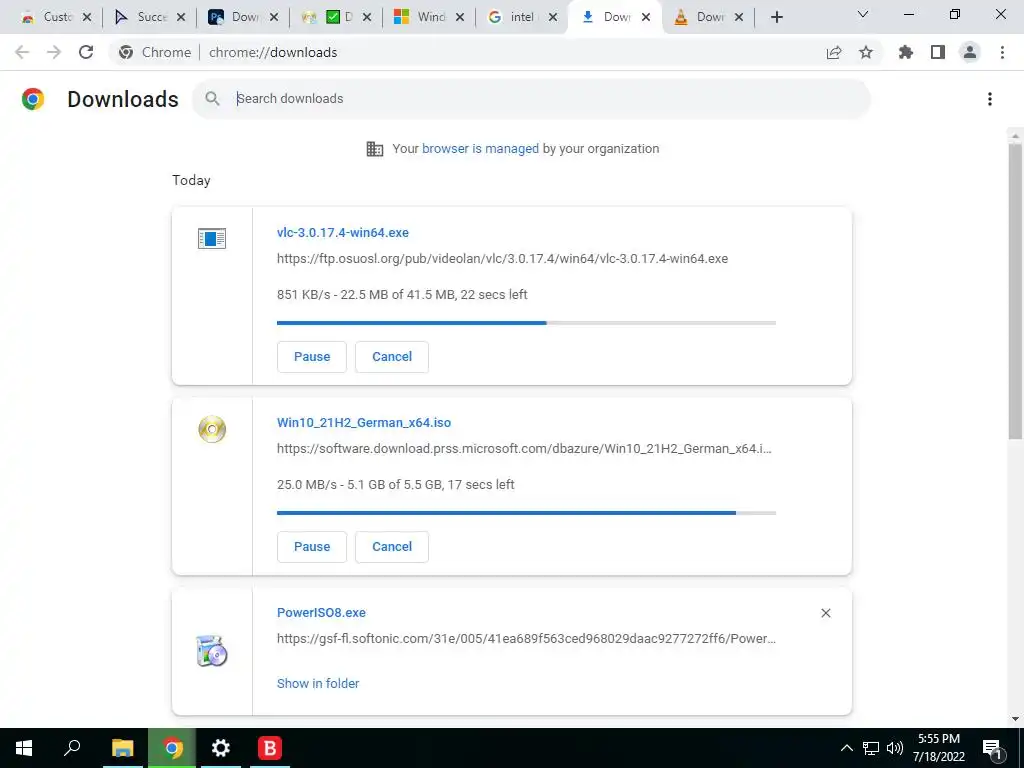Open PowerISO8.exe file link
The height and width of the screenshot is (768, 1024).
pos(321,613)
